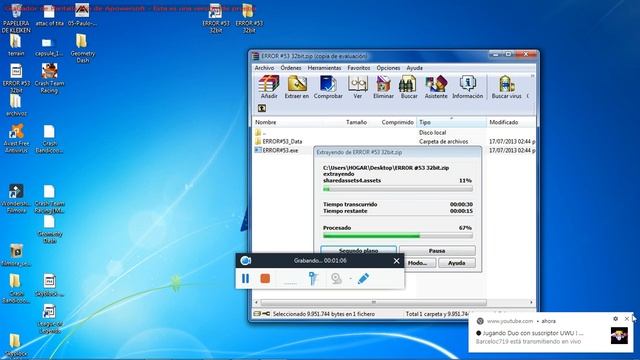
Task: Click the Segundo plano button
Action: pyautogui.click(x=358, y=249)
